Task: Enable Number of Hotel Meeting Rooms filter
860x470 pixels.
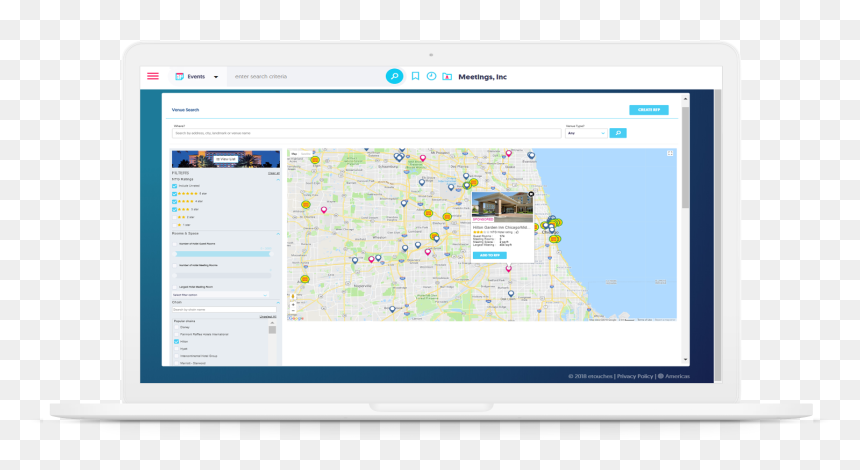Action: coord(175,265)
